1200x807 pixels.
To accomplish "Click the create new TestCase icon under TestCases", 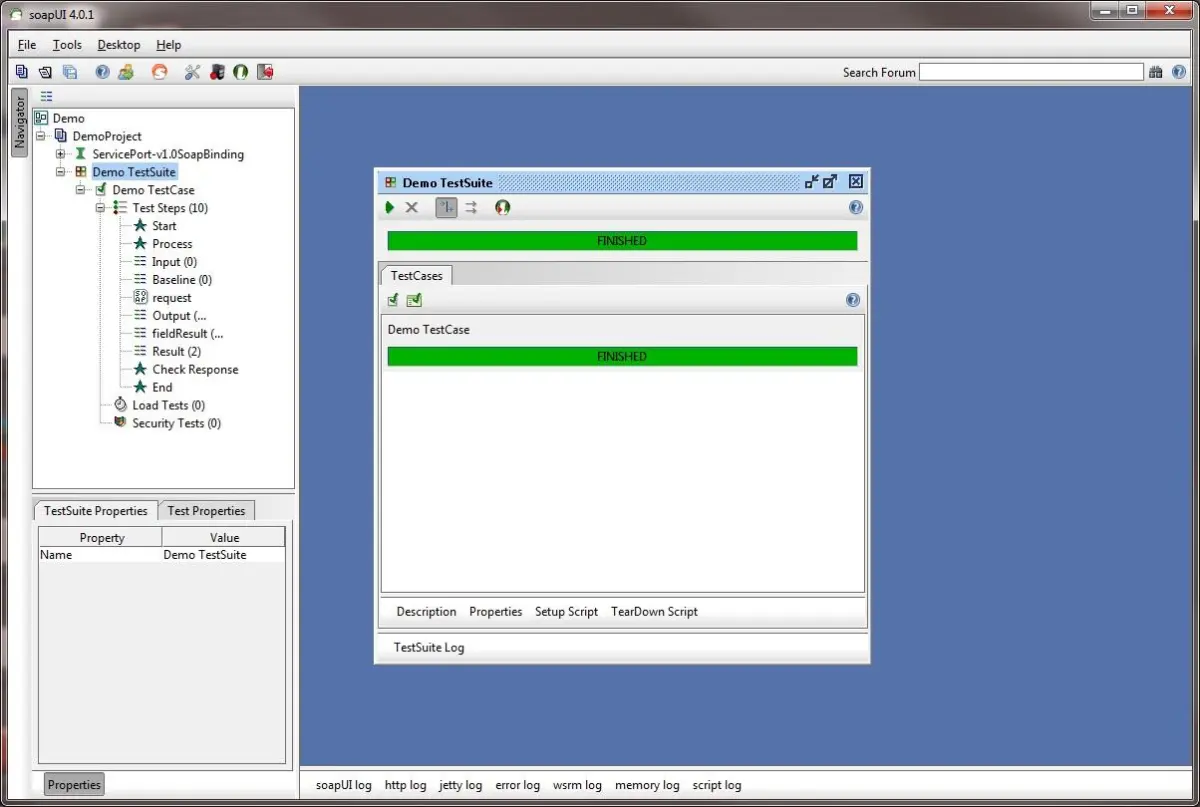I will [393, 300].
